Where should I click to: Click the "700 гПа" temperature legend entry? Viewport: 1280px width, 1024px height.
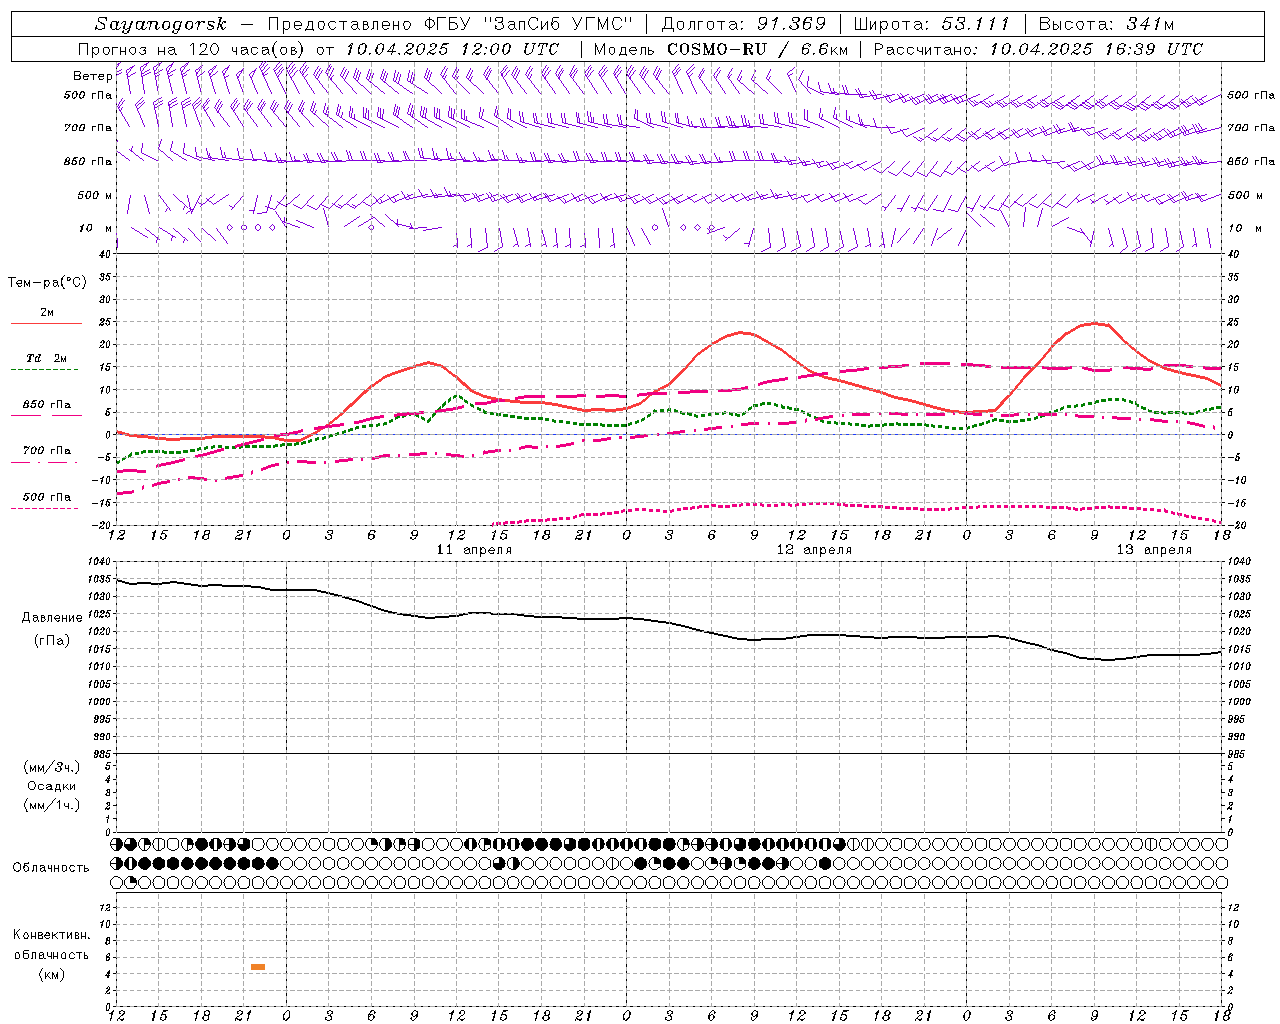pyautogui.click(x=47, y=450)
